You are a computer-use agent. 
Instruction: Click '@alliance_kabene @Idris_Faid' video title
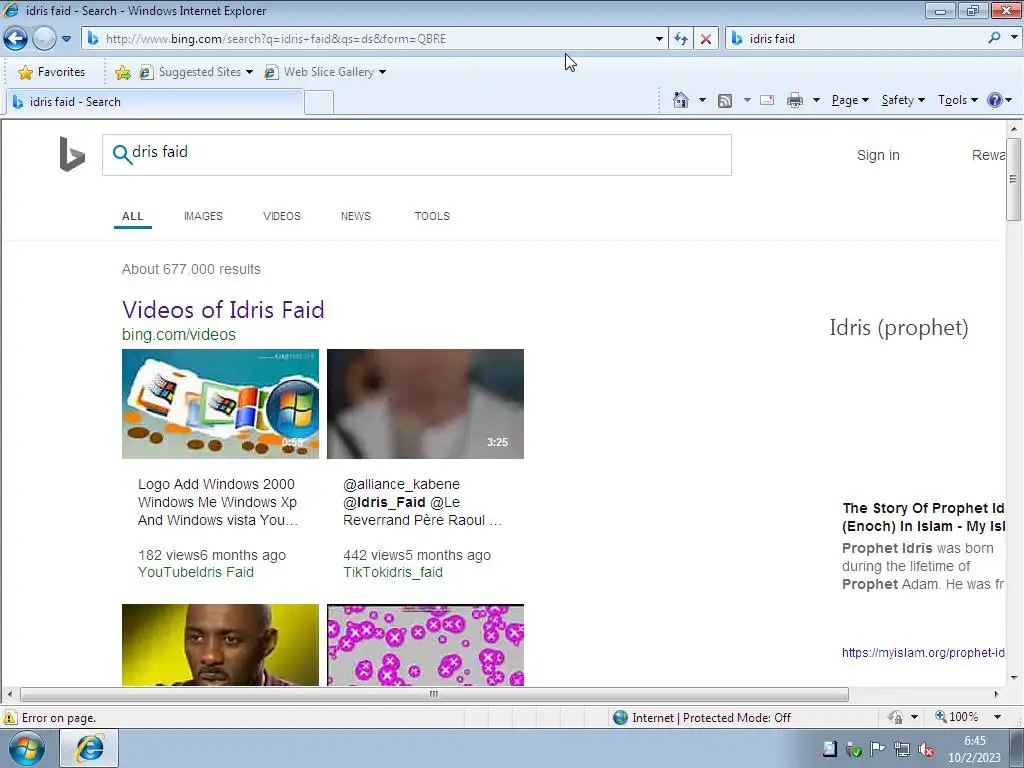coord(422,502)
